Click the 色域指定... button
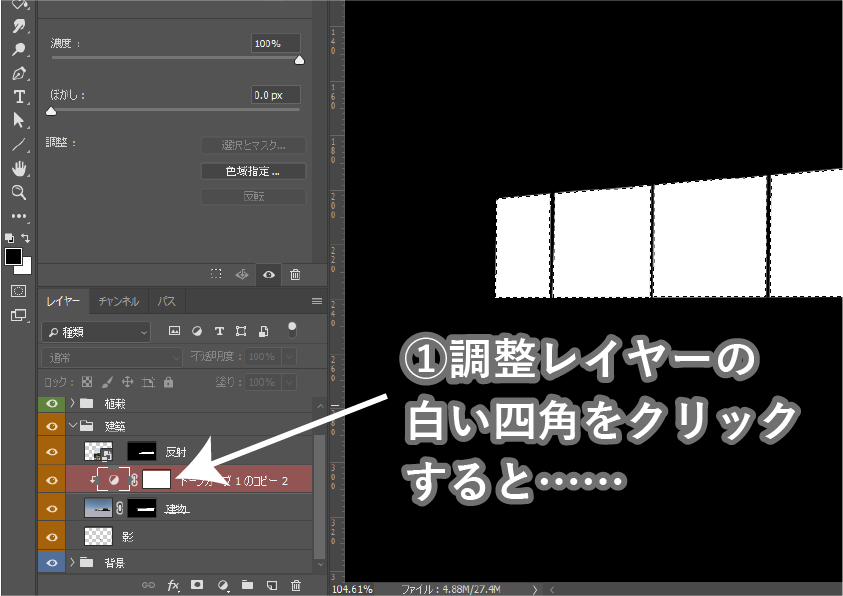 [x=253, y=171]
